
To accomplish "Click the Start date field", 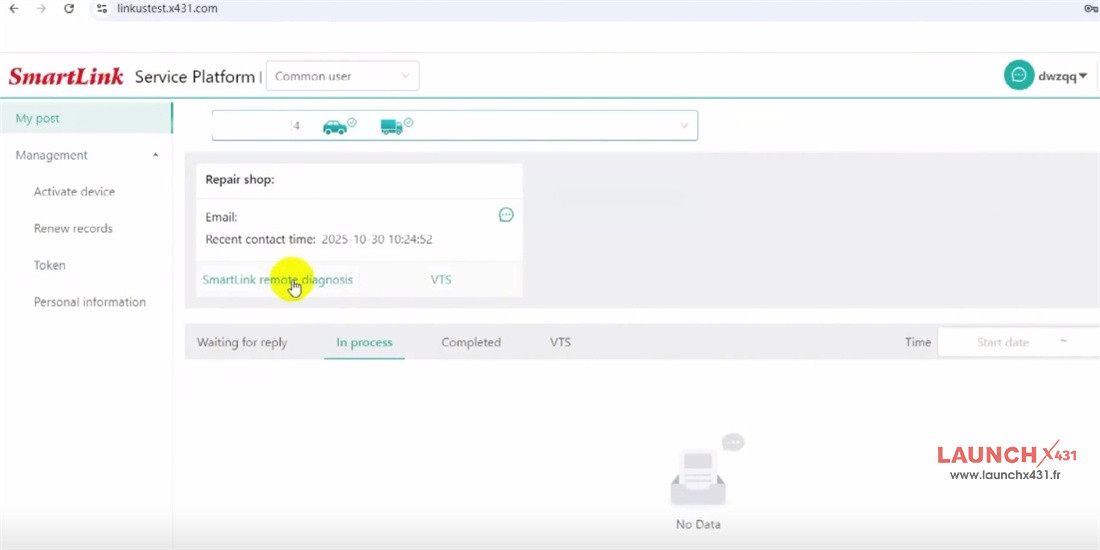I will coord(1002,342).
